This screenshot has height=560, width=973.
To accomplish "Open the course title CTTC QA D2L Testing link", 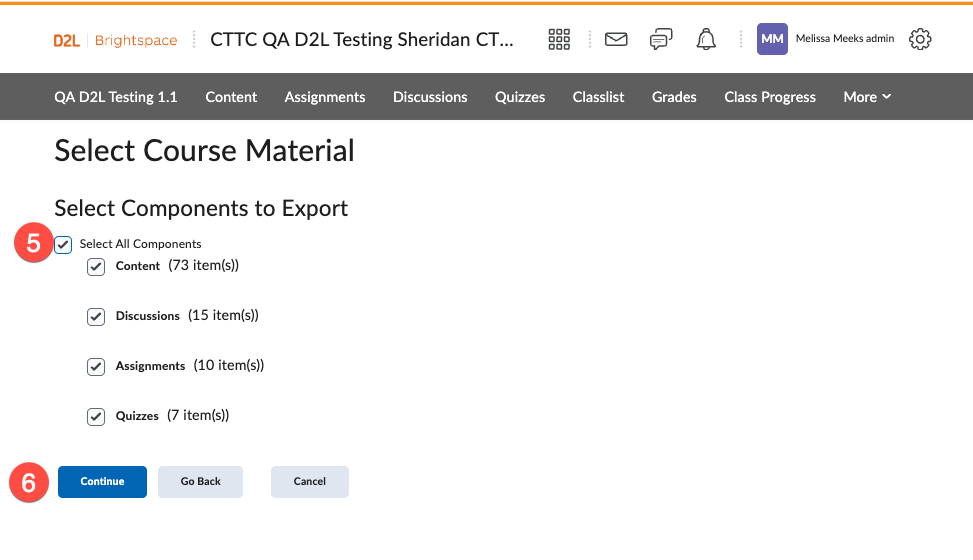I will [x=361, y=40].
